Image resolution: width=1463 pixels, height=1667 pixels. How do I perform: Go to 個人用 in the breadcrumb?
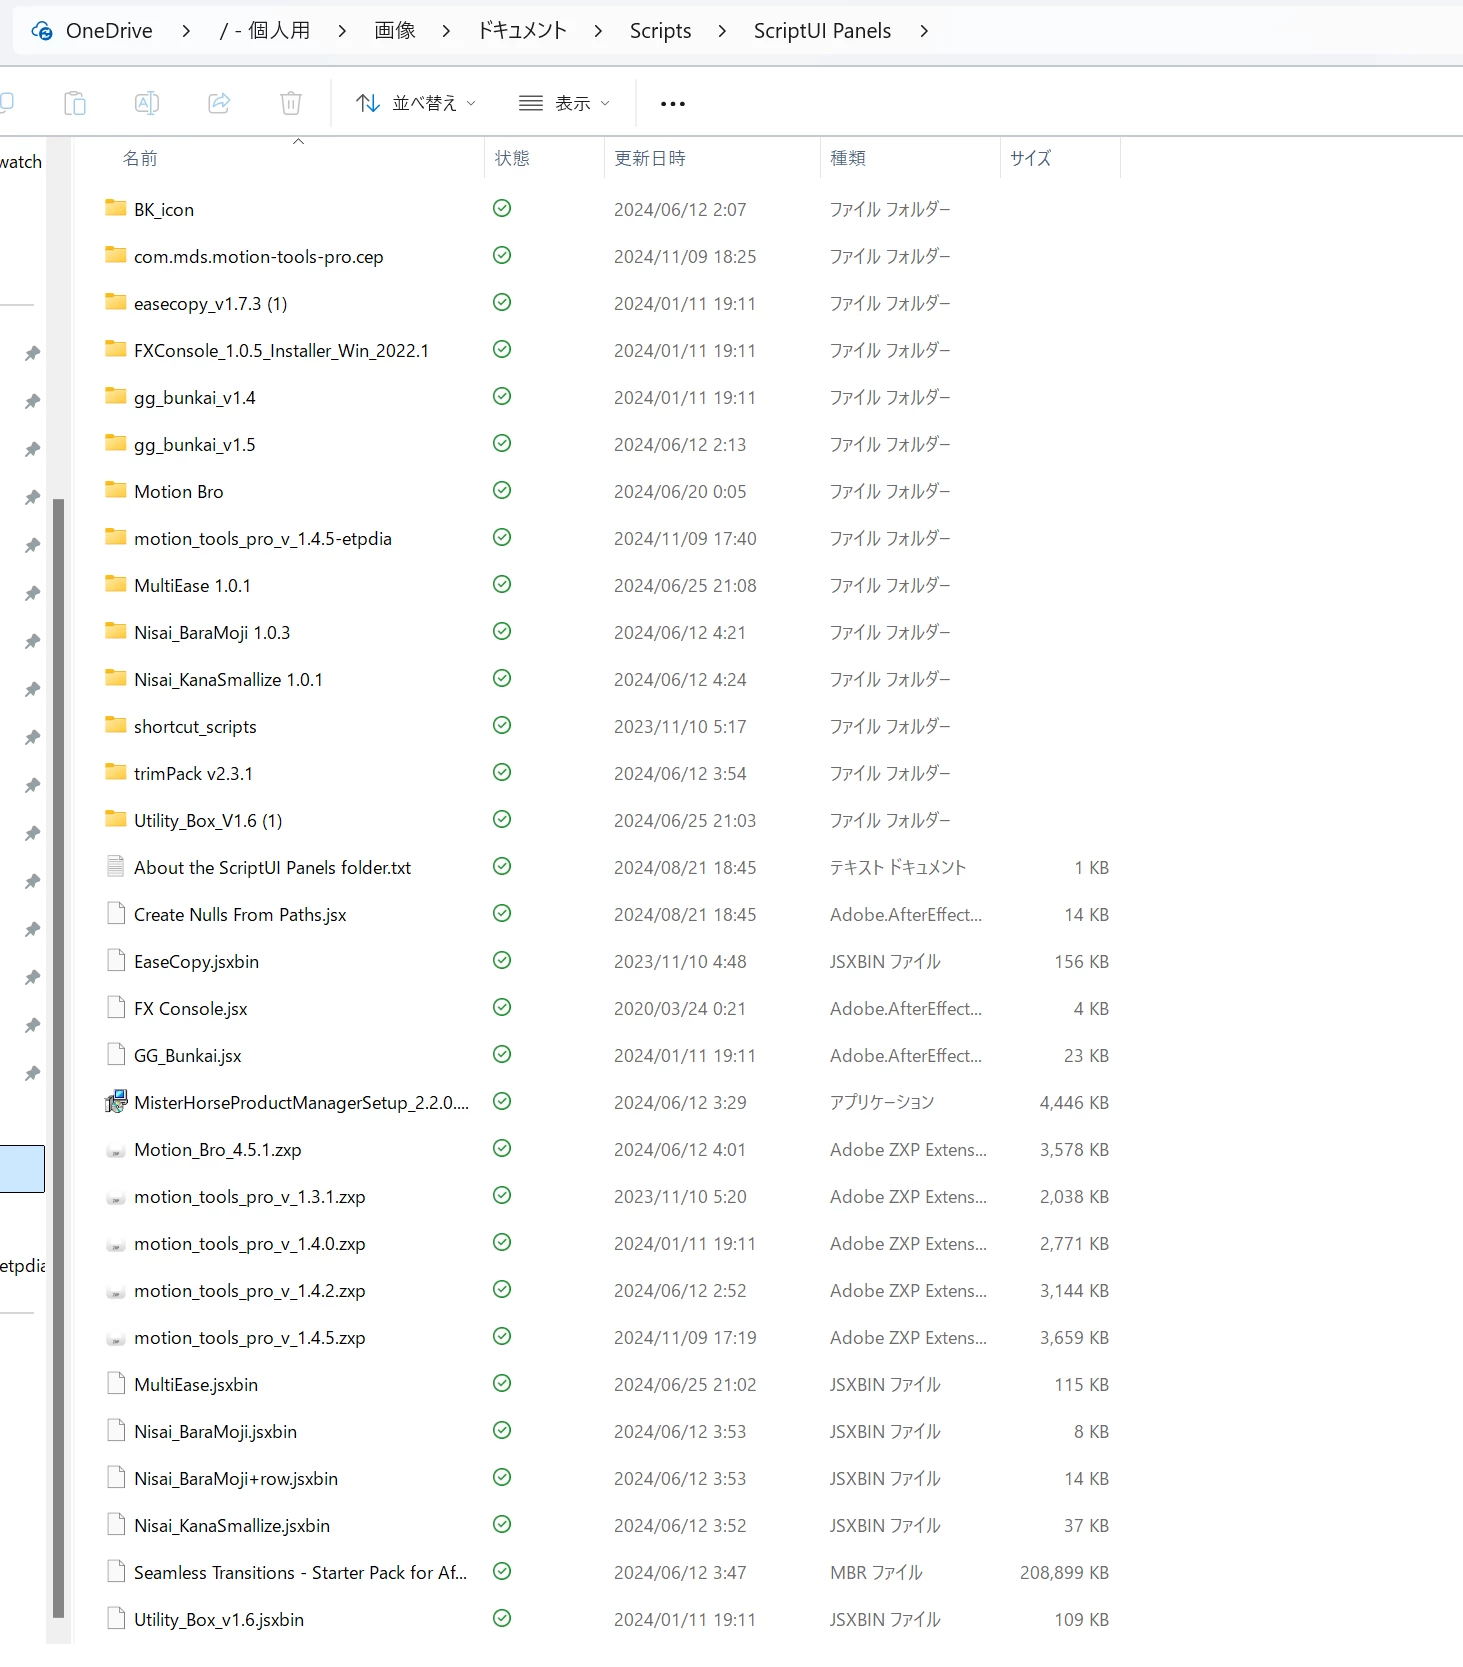(x=265, y=31)
